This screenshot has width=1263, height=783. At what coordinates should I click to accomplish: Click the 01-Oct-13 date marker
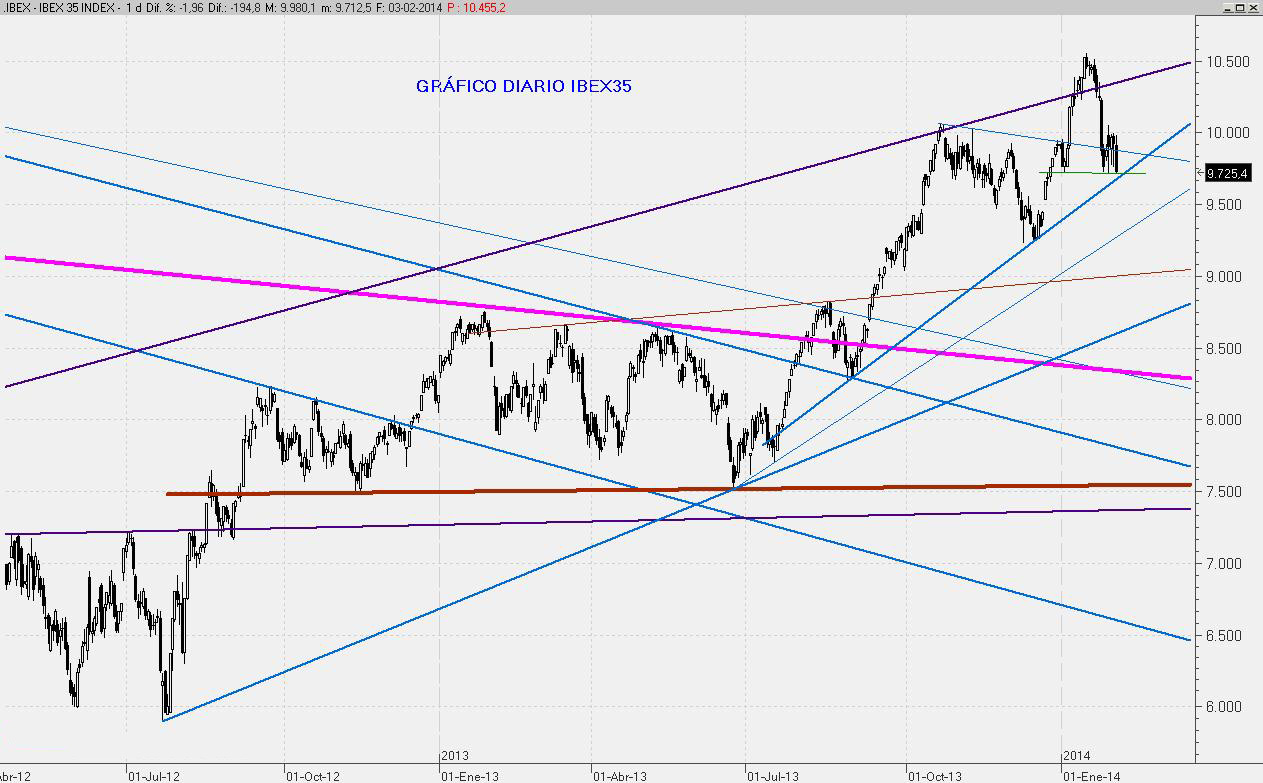(934, 775)
